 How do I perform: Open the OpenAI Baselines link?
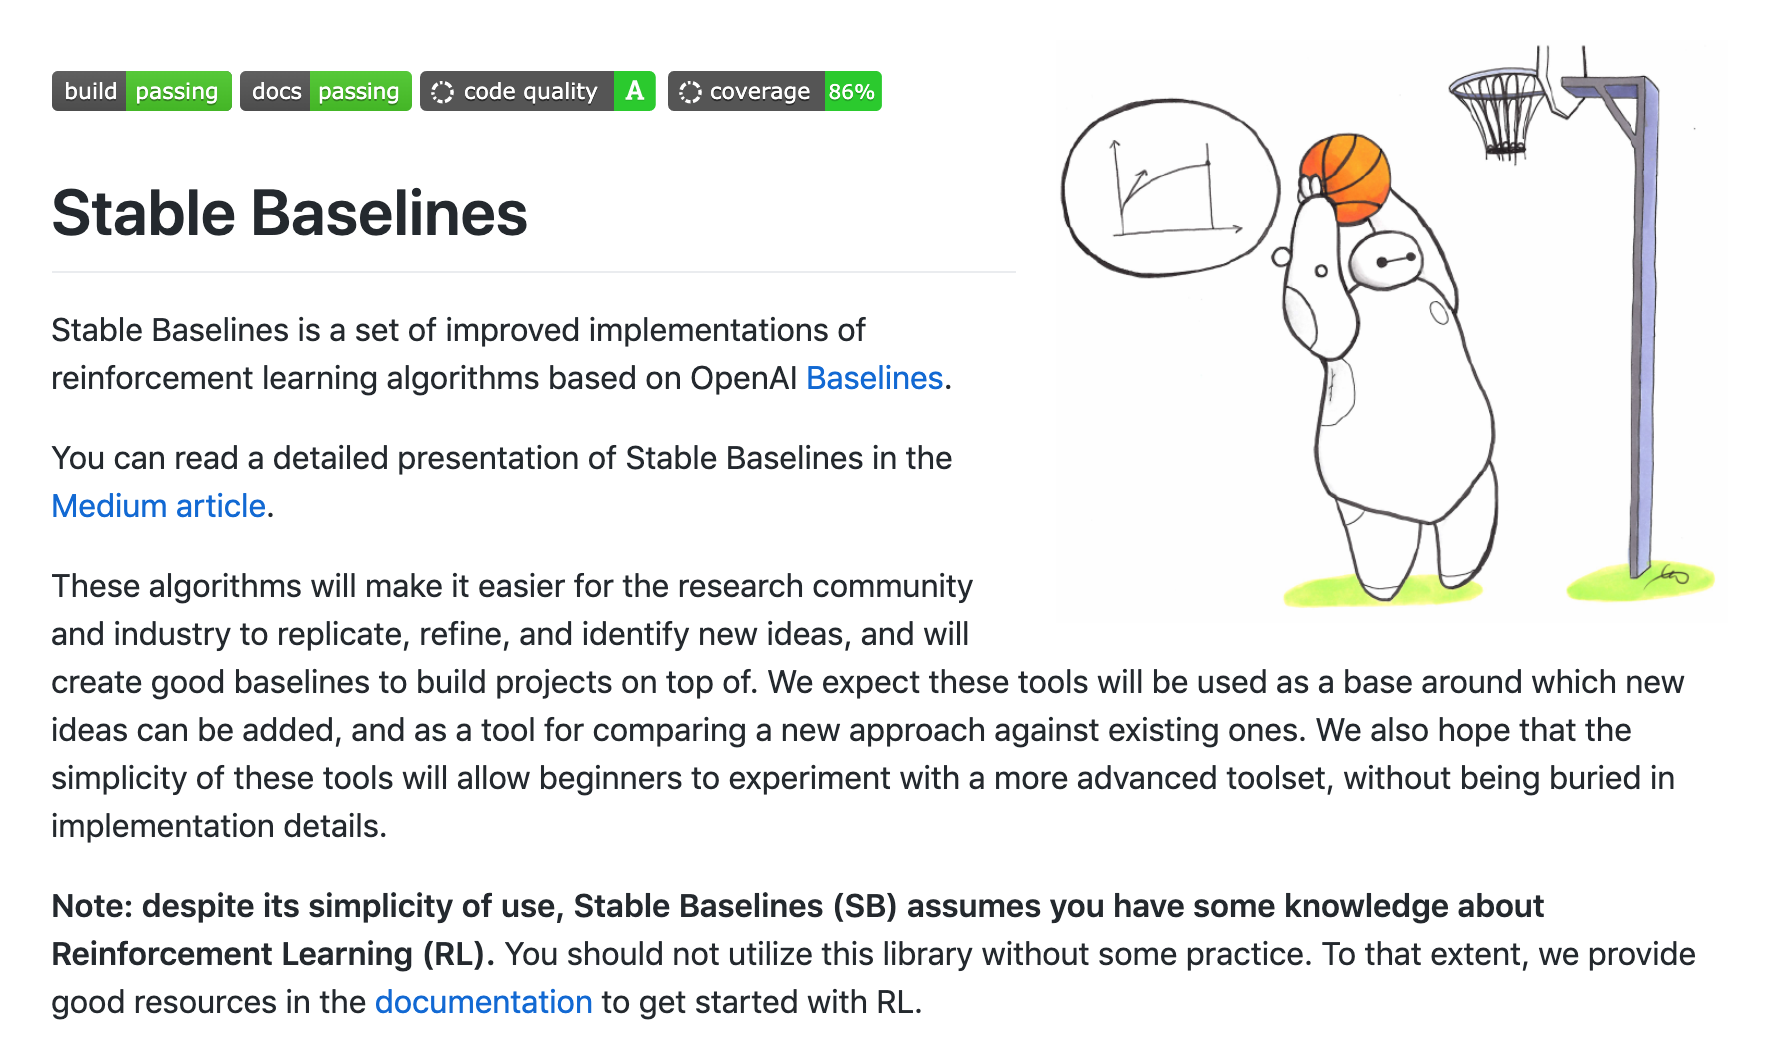click(x=874, y=378)
